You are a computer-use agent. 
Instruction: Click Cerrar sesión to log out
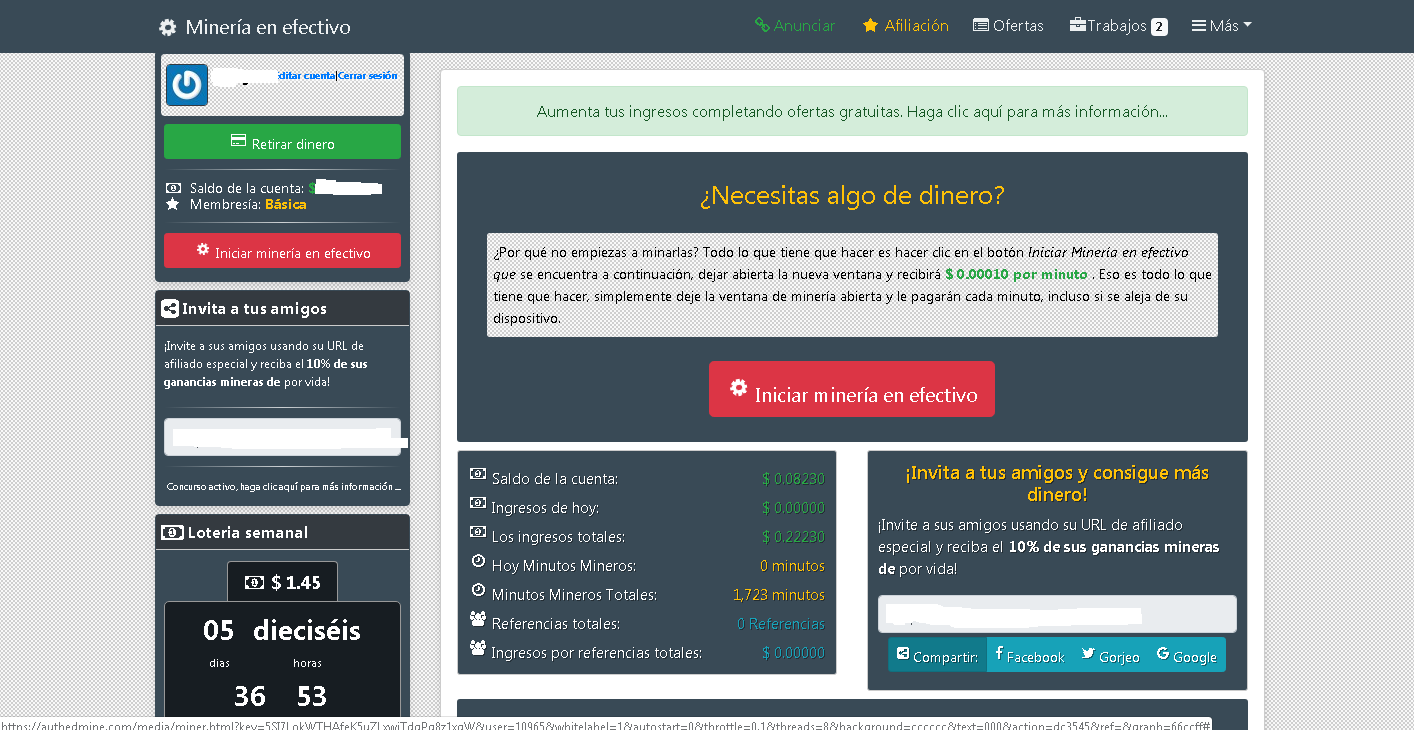point(368,76)
